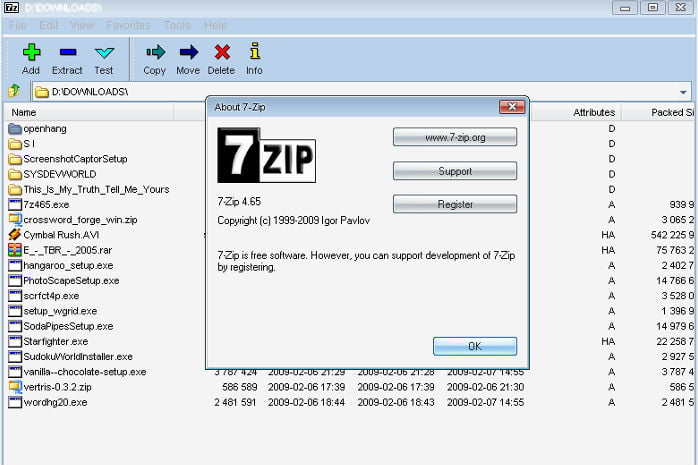Viewport: 698px width, 465px height.
Task: Click the Support button
Action: click(x=455, y=171)
